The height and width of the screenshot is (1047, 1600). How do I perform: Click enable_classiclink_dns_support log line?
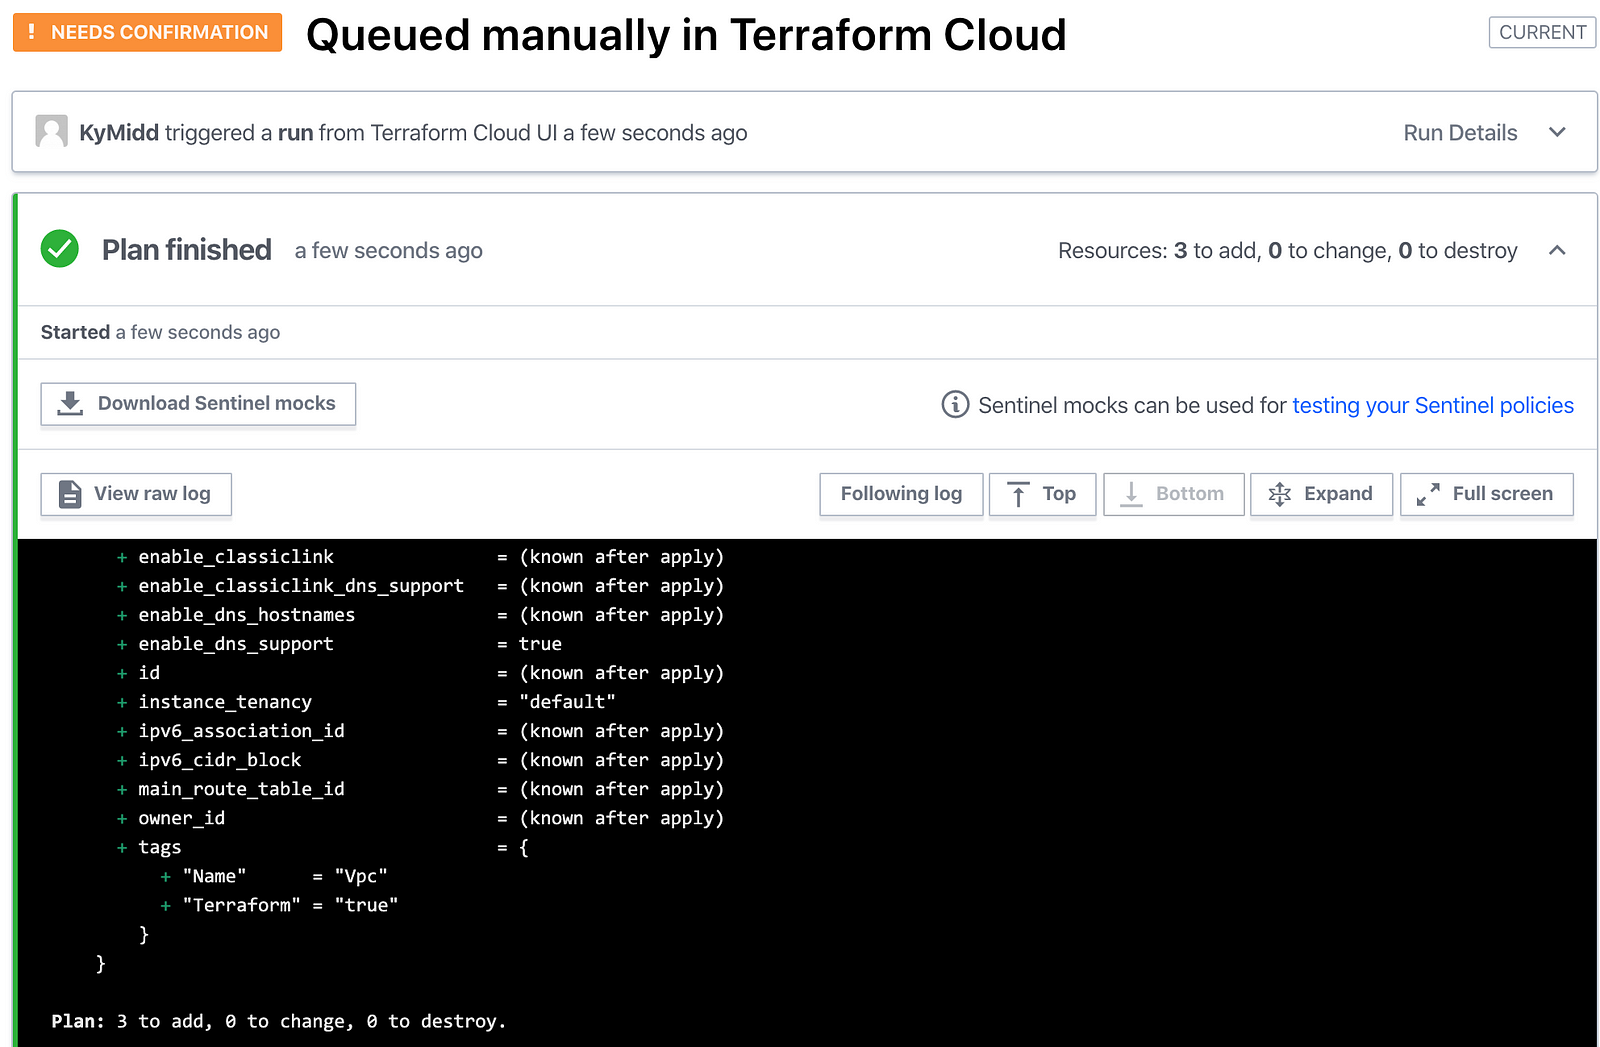pos(420,586)
